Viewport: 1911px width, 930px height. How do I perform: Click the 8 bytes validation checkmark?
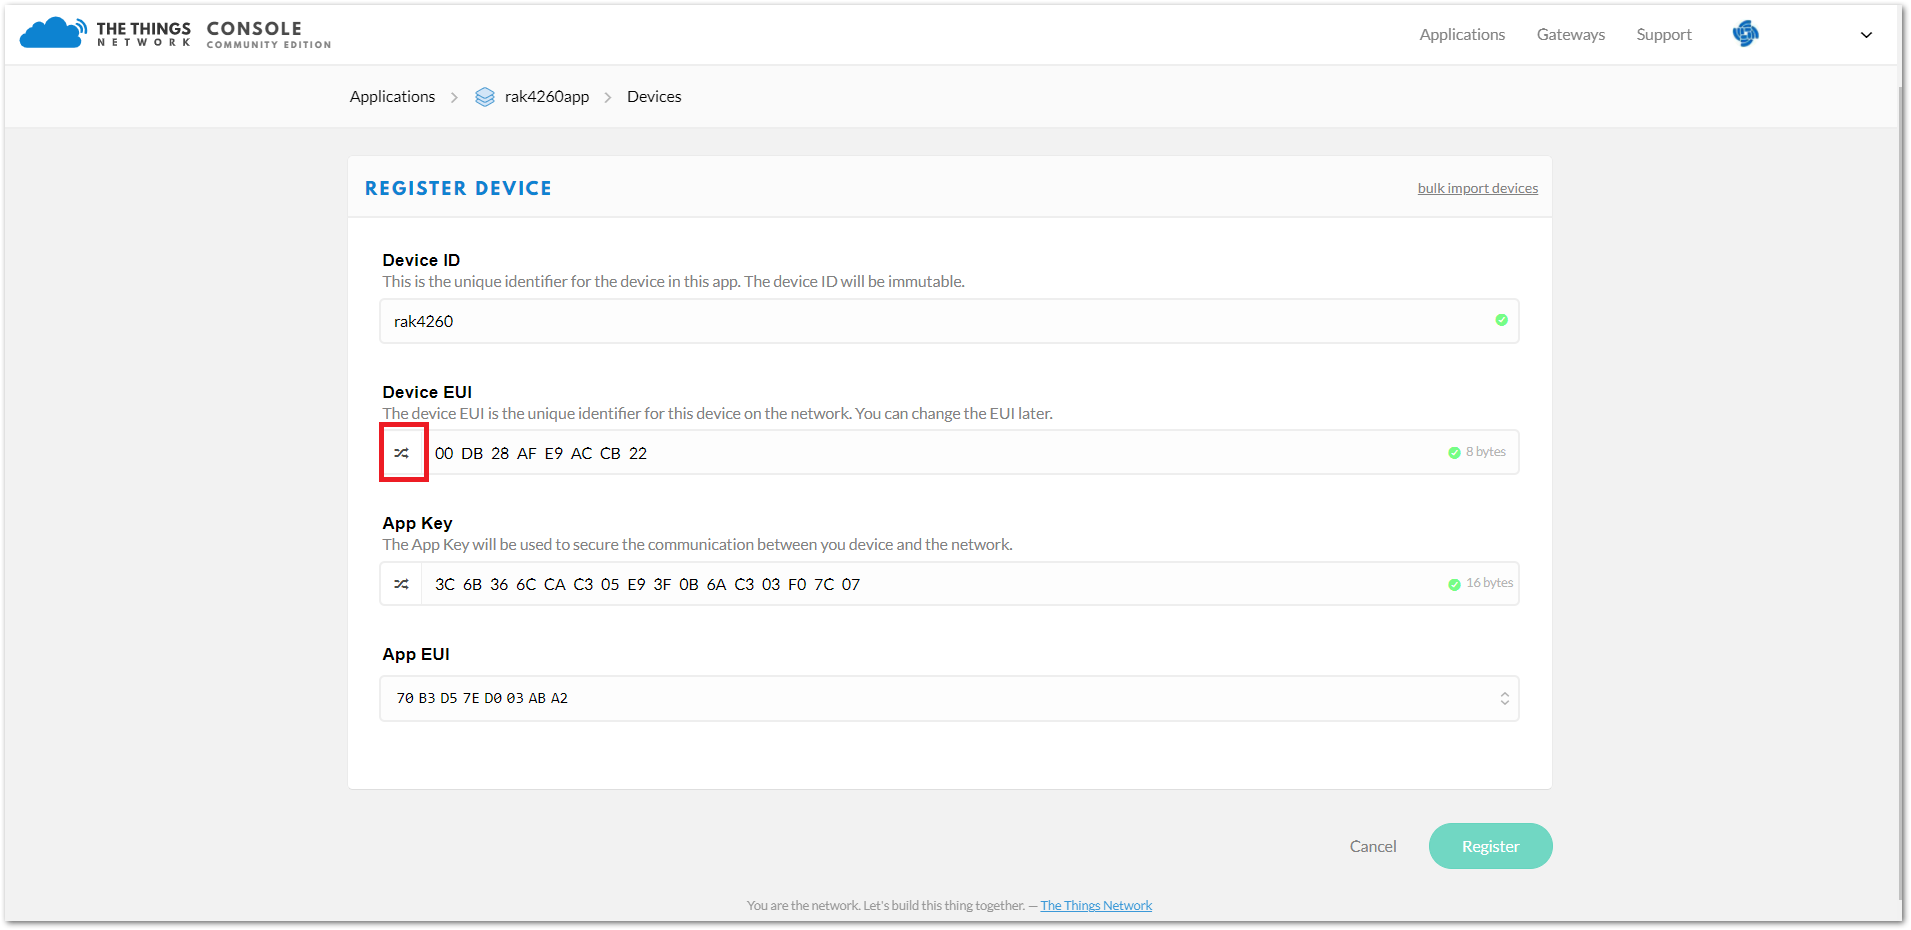point(1454,453)
